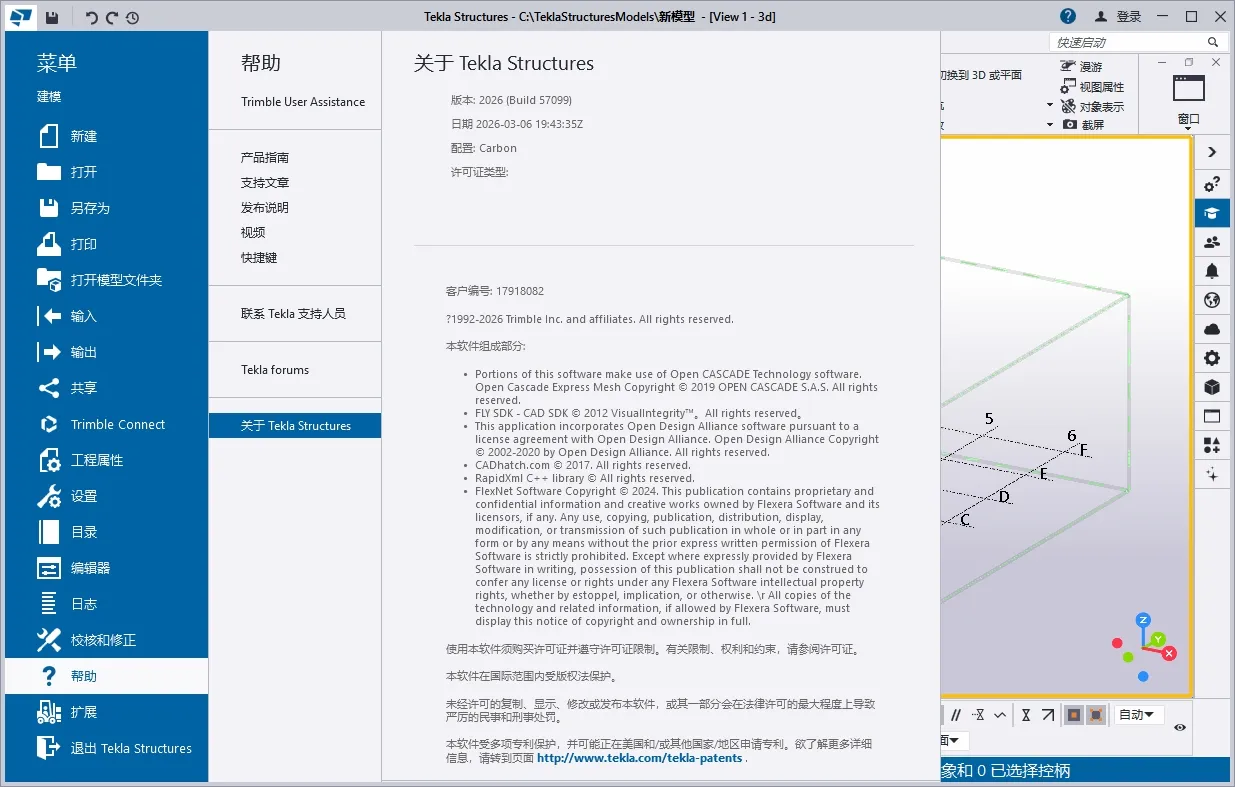Click the Trimble User Assistance link
This screenshot has height=787, width=1235.
coord(302,101)
